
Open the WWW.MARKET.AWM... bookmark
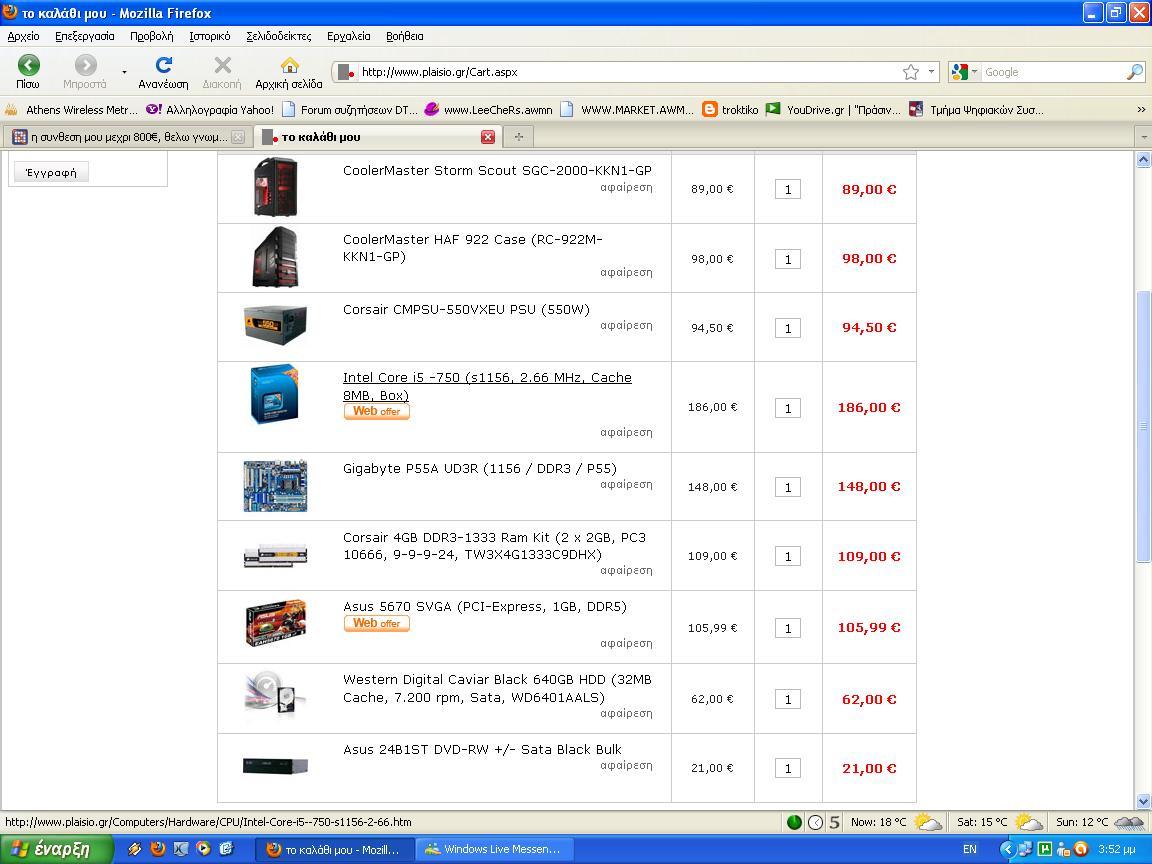(627, 109)
